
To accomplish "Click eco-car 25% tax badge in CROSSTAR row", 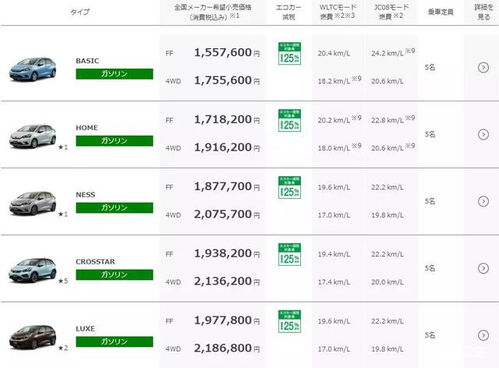I will coord(289,254).
